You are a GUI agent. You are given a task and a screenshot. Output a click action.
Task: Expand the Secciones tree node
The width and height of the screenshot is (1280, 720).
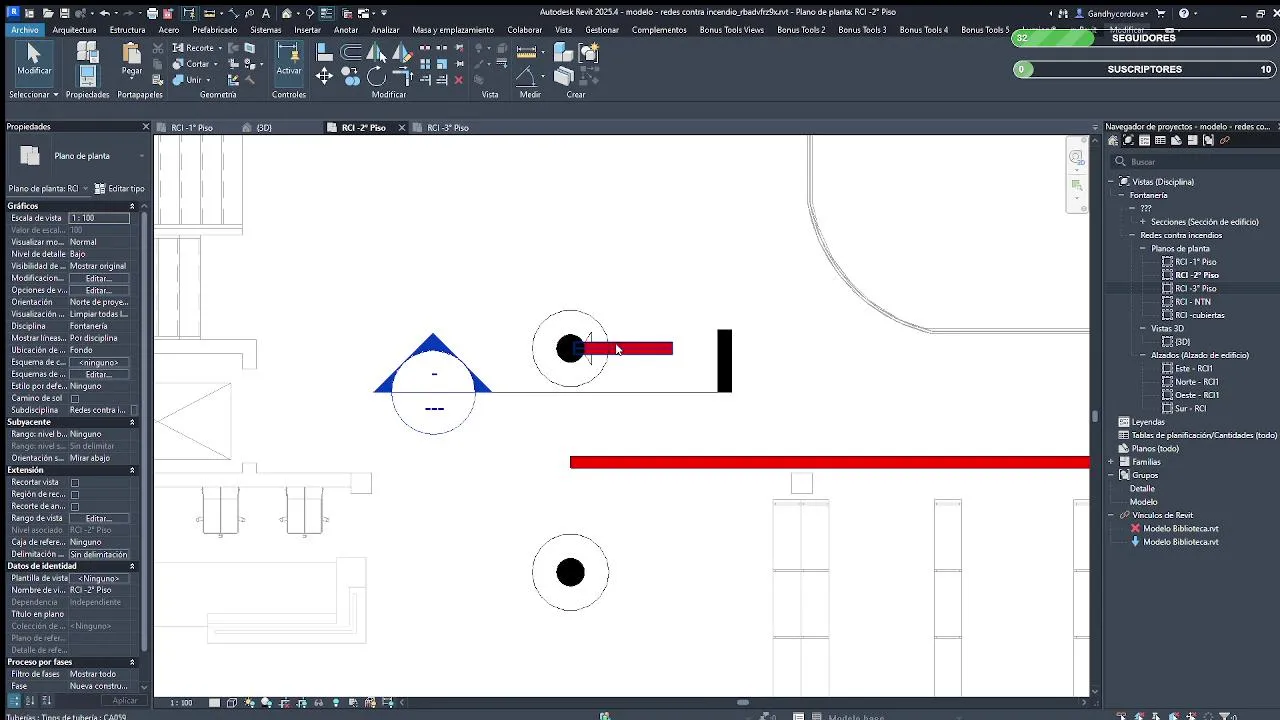[1143, 222]
